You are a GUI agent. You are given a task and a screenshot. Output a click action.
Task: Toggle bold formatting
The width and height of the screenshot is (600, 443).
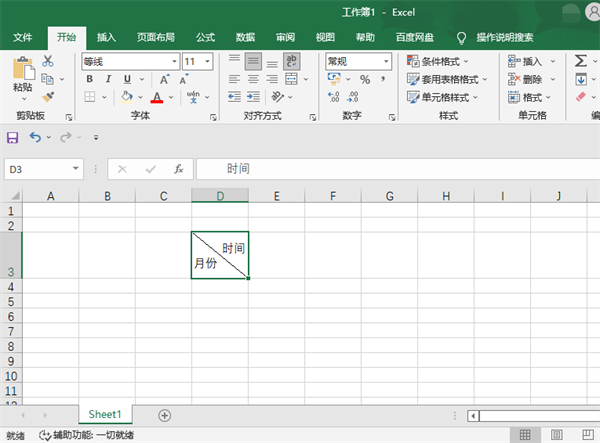tap(91, 79)
